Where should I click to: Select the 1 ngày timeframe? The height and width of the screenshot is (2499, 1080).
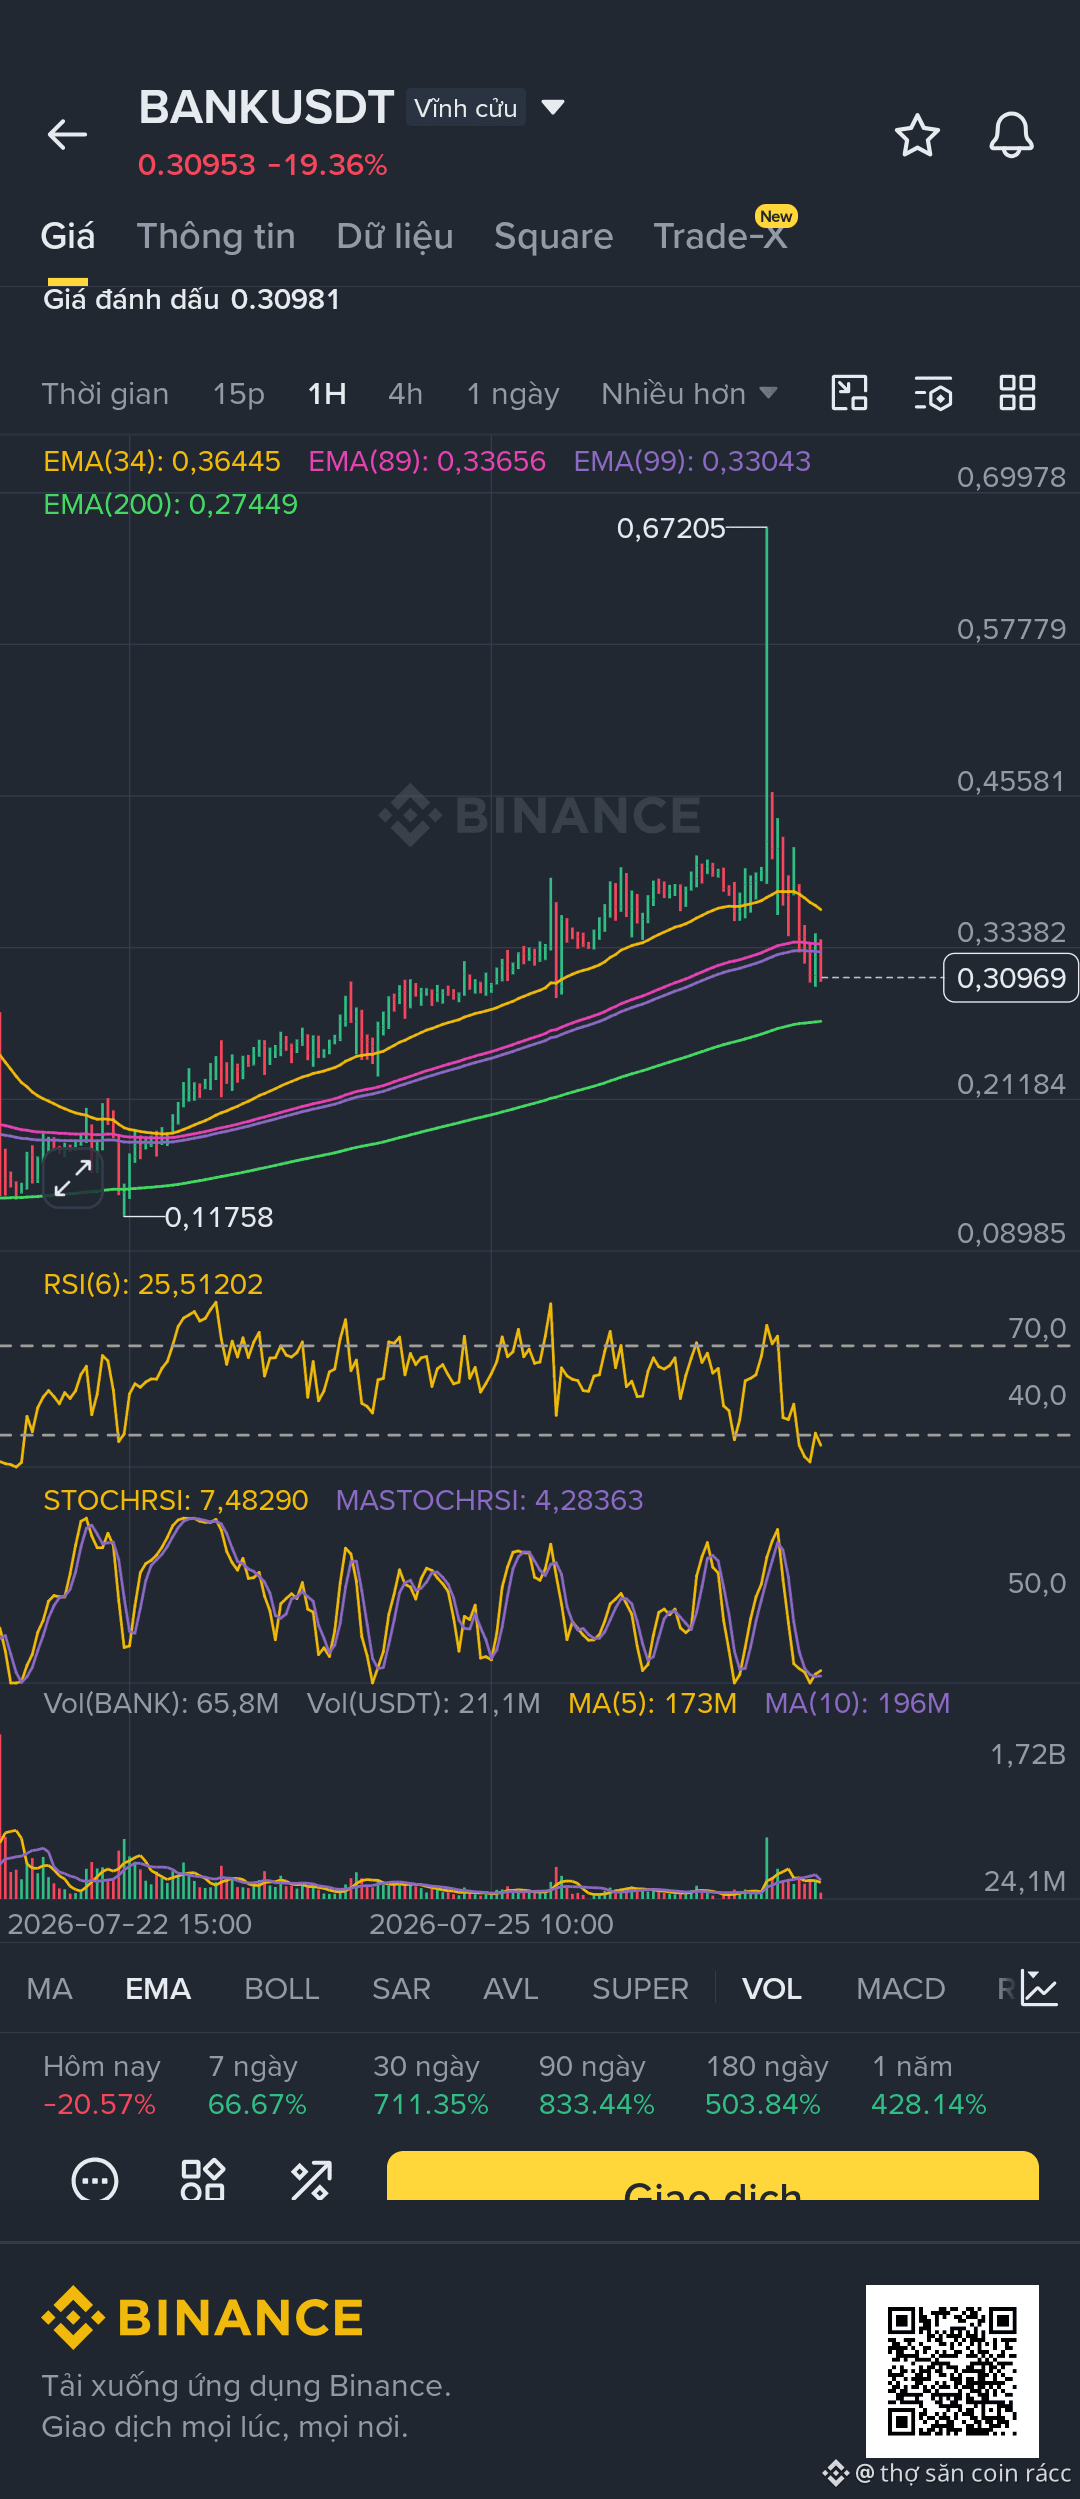(513, 394)
